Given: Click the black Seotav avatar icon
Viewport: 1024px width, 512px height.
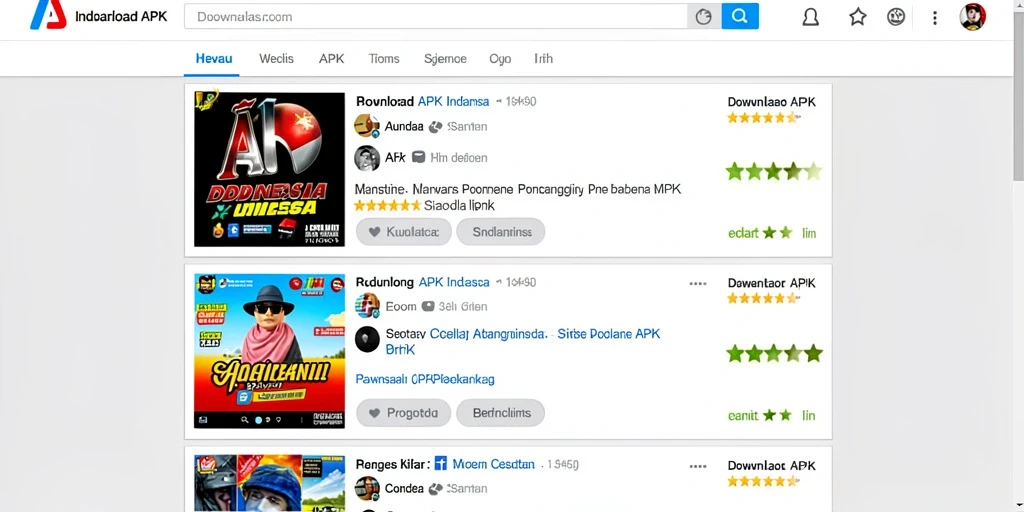Looking at the screenshot, I should click(x=367, y=340).
